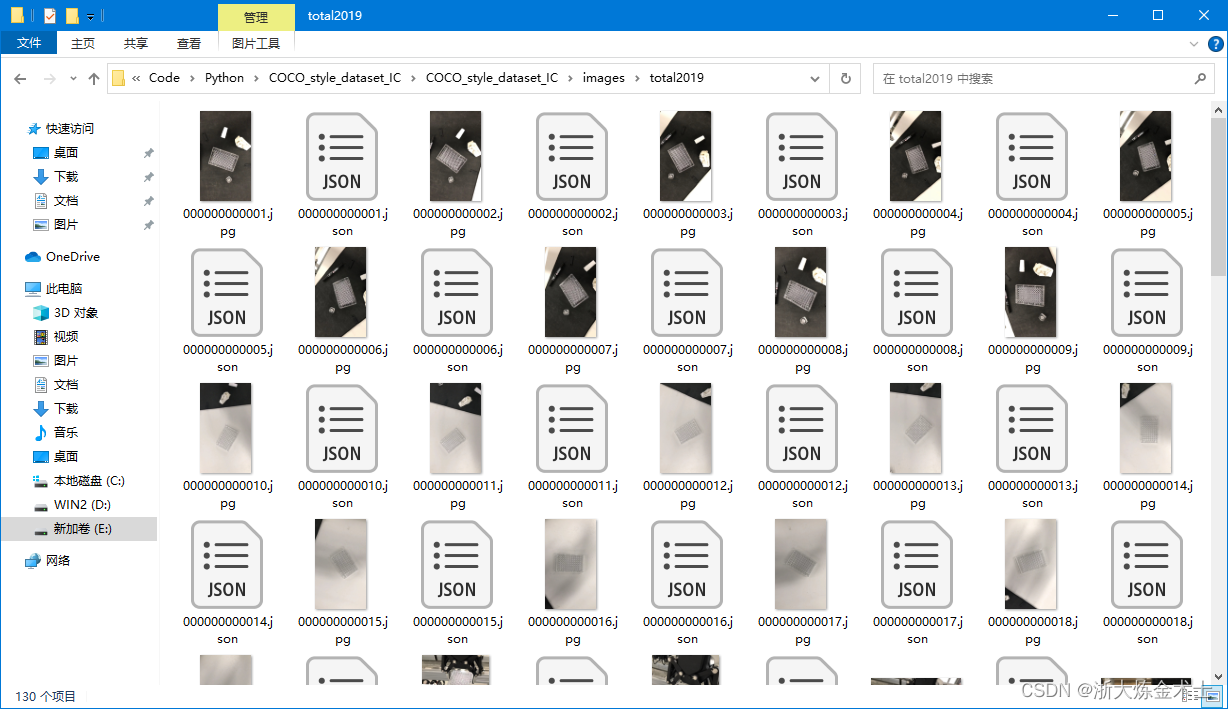Click the quick access star icon
This screenshot has height=709, width=1228.
click(x=33, y=129)
